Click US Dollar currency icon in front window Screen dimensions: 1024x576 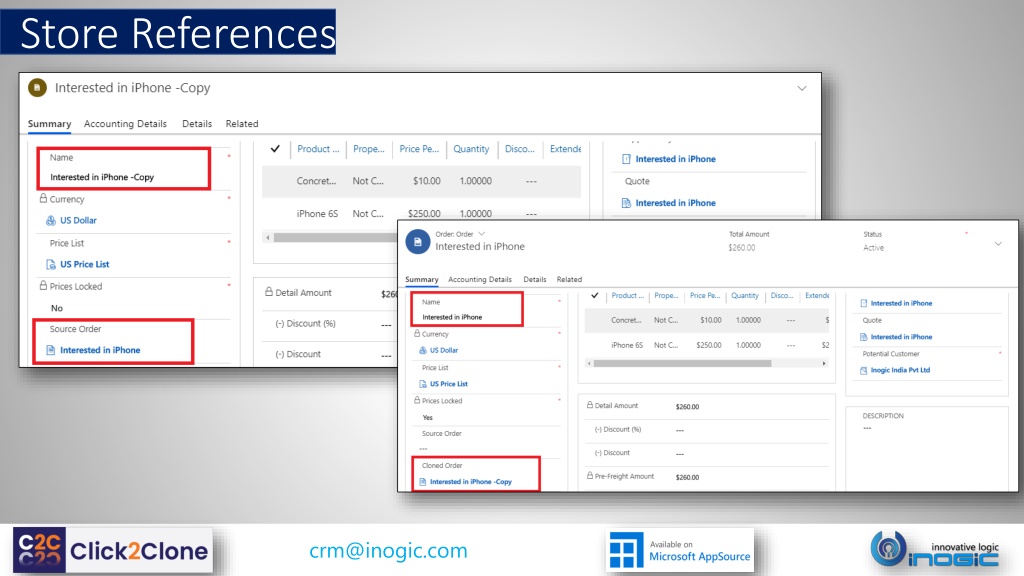[423, 350]
